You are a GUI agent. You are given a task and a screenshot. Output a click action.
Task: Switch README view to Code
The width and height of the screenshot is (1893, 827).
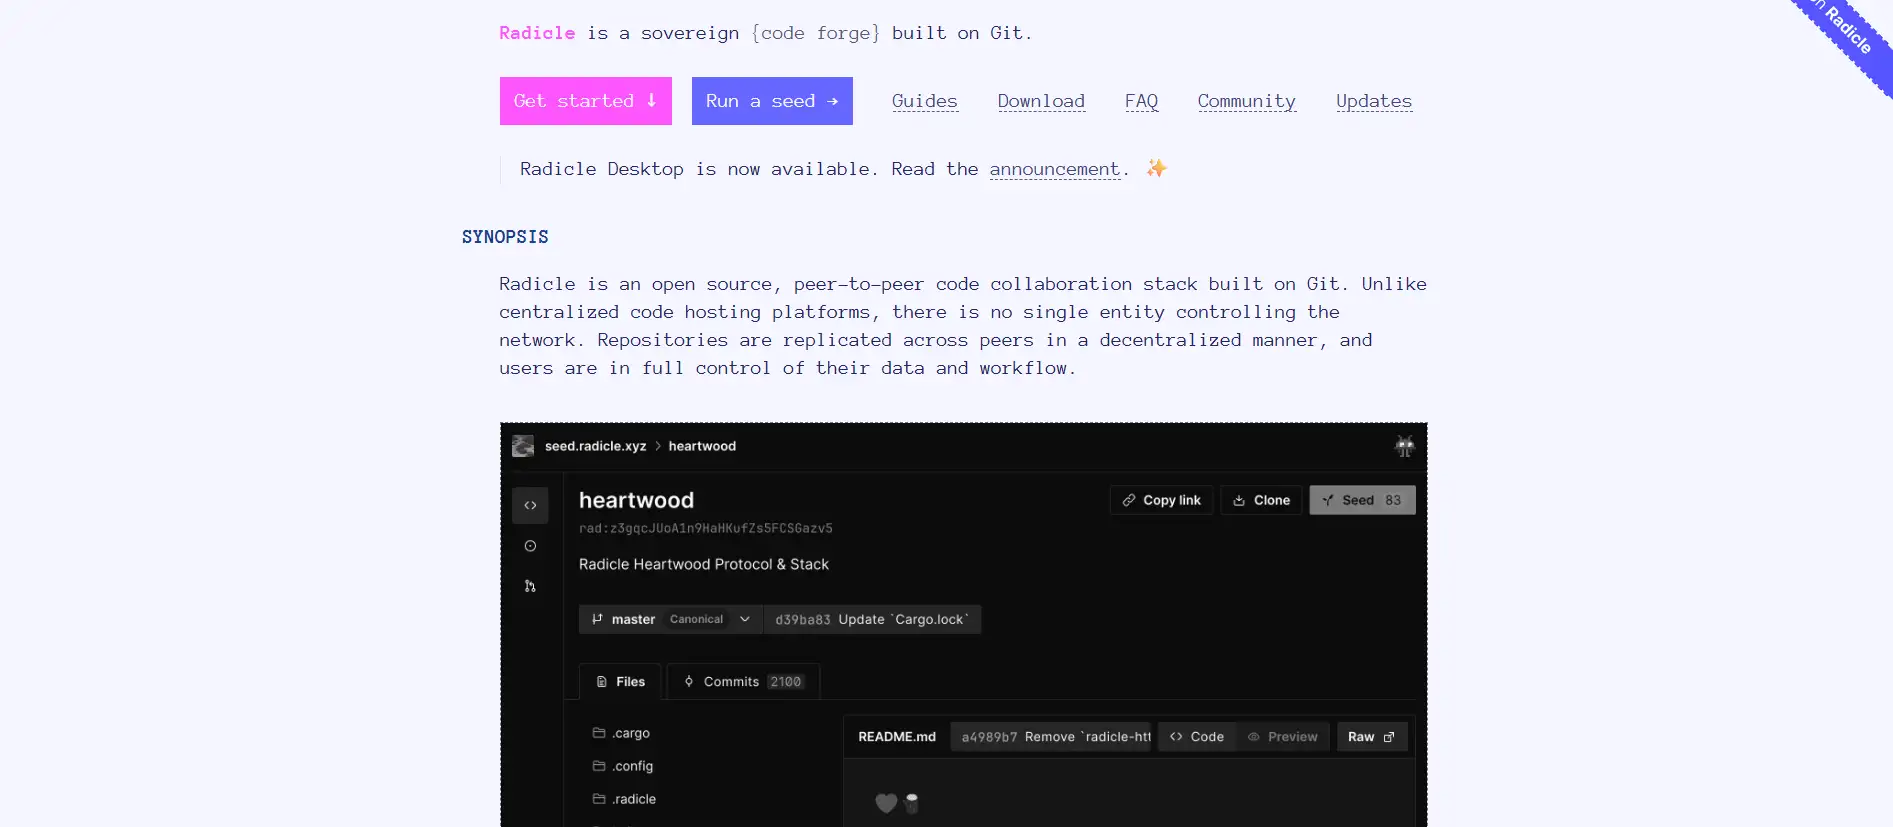[x=1197, y=737]
